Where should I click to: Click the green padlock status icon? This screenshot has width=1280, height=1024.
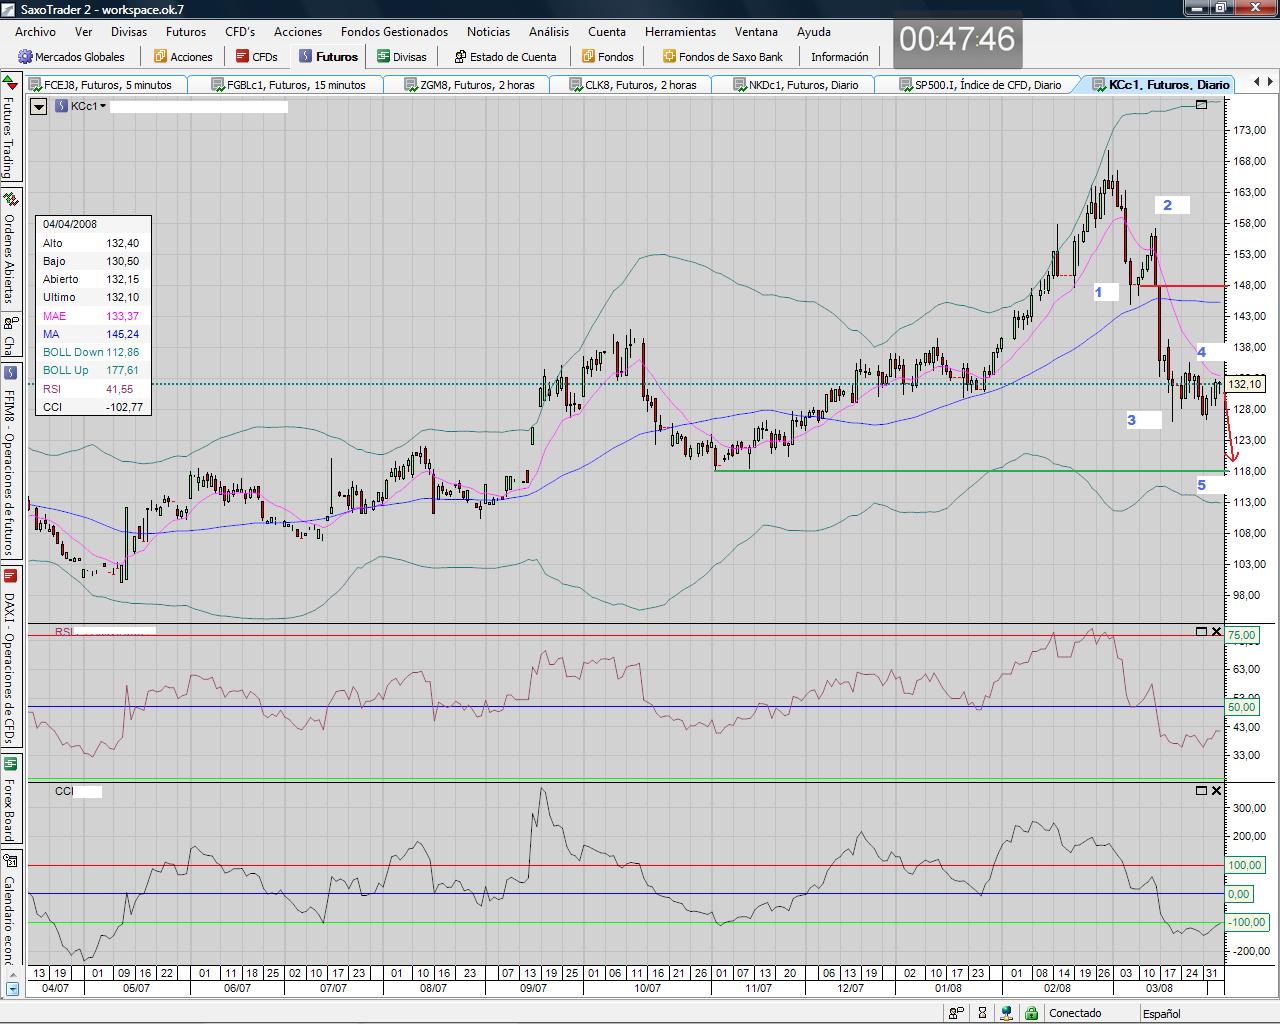[x=1031, y=1013]
